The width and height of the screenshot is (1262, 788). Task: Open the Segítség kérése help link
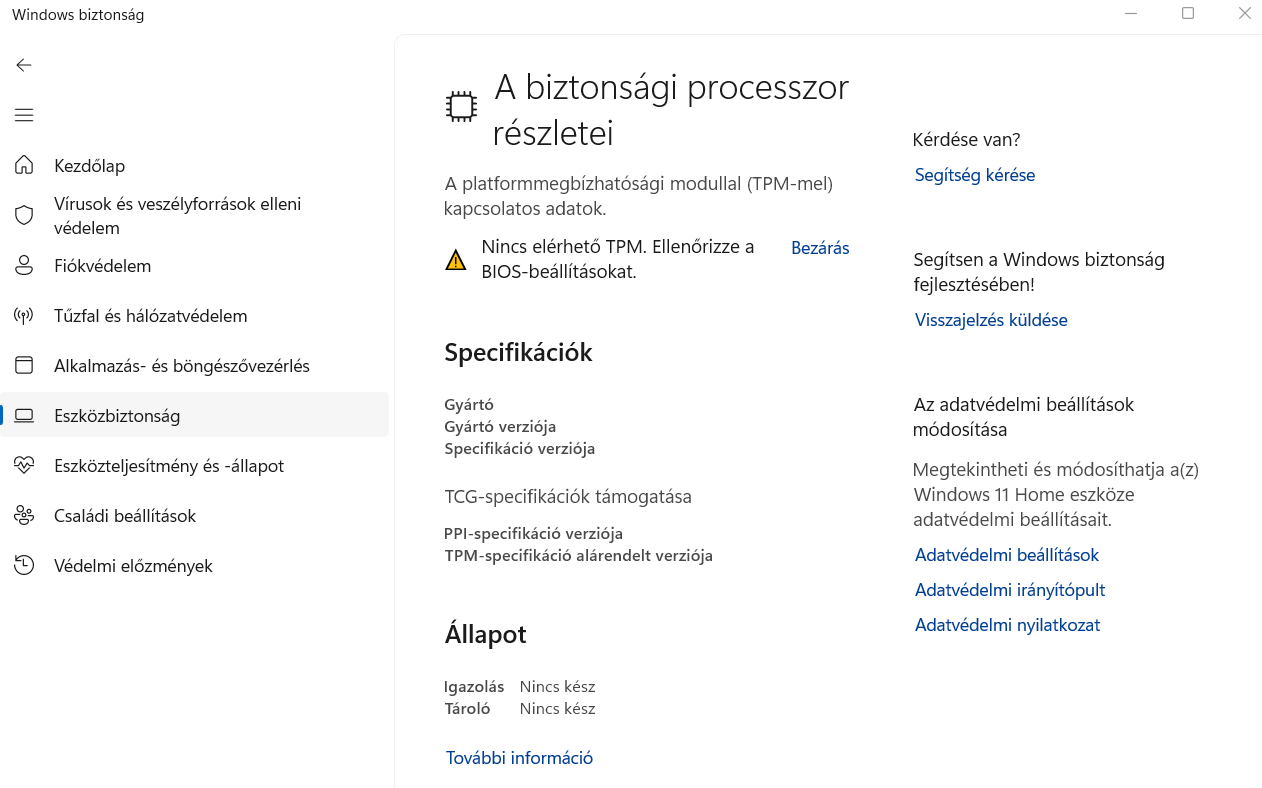[974, 175]
